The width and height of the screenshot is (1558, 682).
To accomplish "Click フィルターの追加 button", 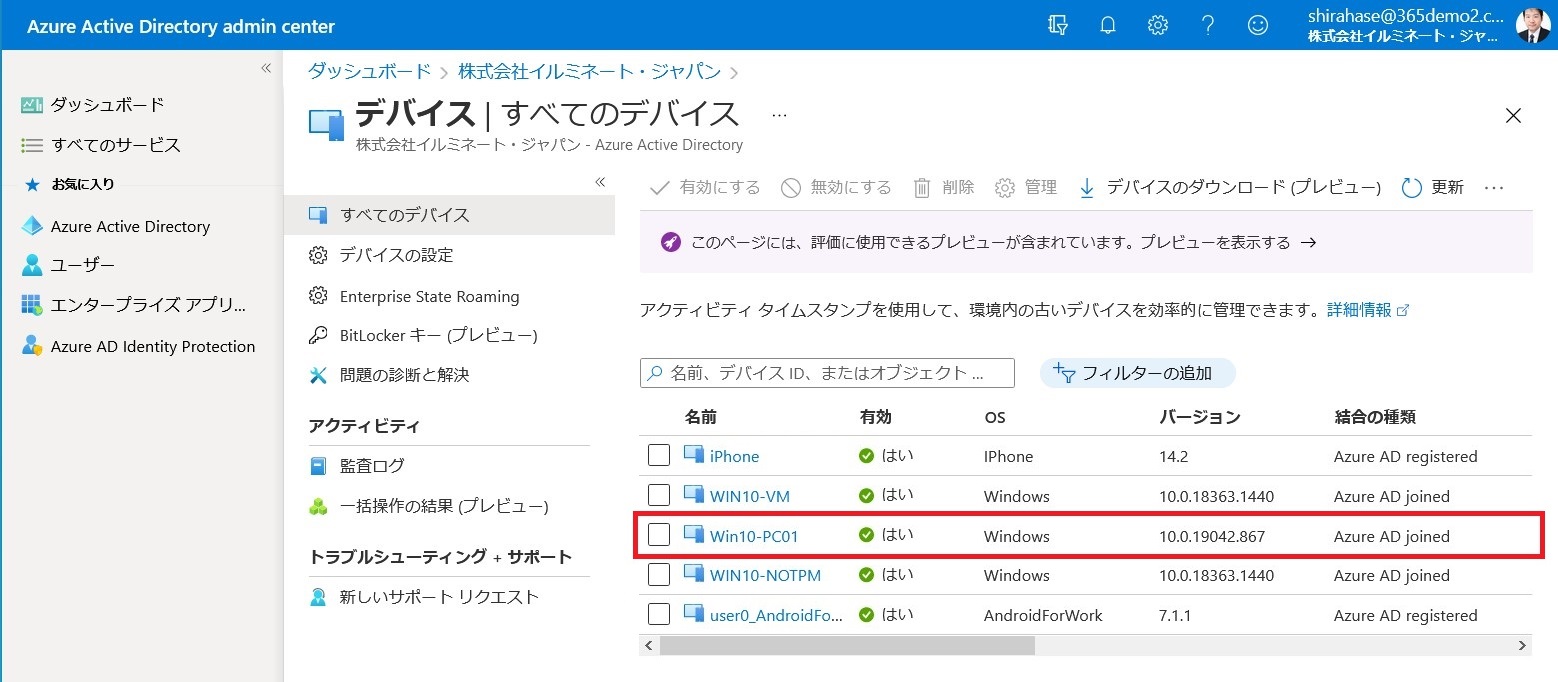I will [x=1138, y=373].
